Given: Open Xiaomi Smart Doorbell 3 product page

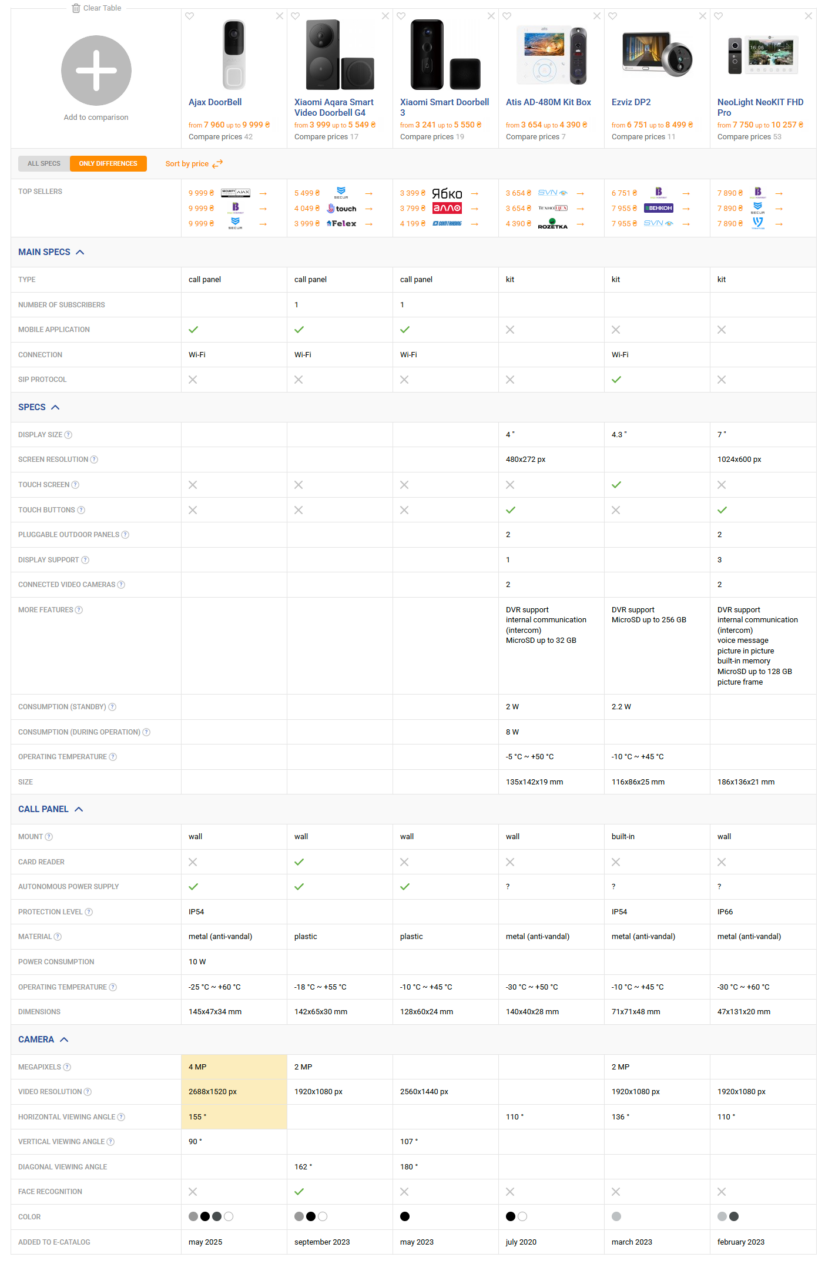Looking at the screenshot, I should (x=445, y=107).
